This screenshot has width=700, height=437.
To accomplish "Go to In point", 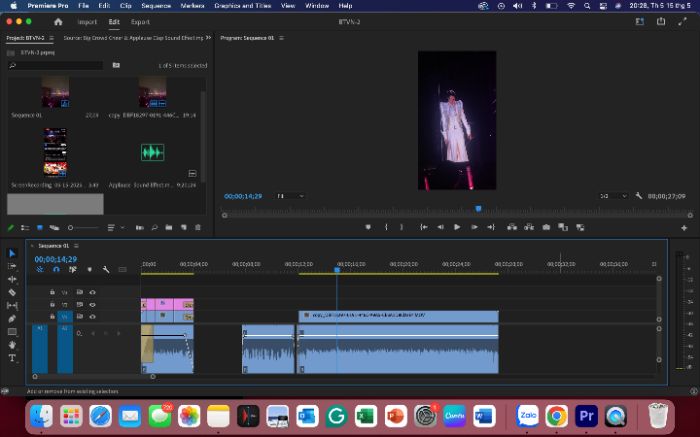I will coord(424,227).
